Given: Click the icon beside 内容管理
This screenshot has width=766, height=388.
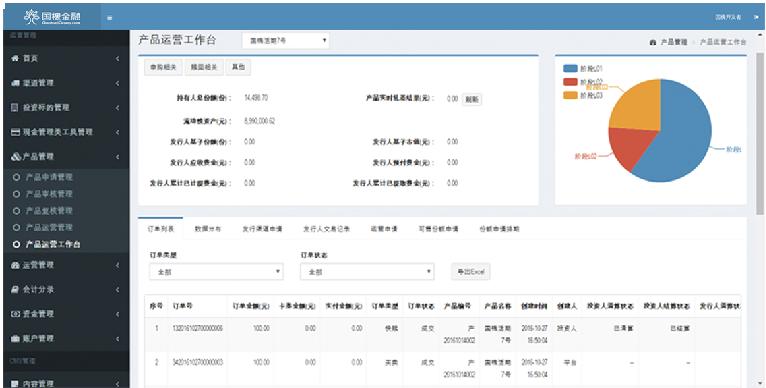Looking at the screenshot, I should point(15,384).
